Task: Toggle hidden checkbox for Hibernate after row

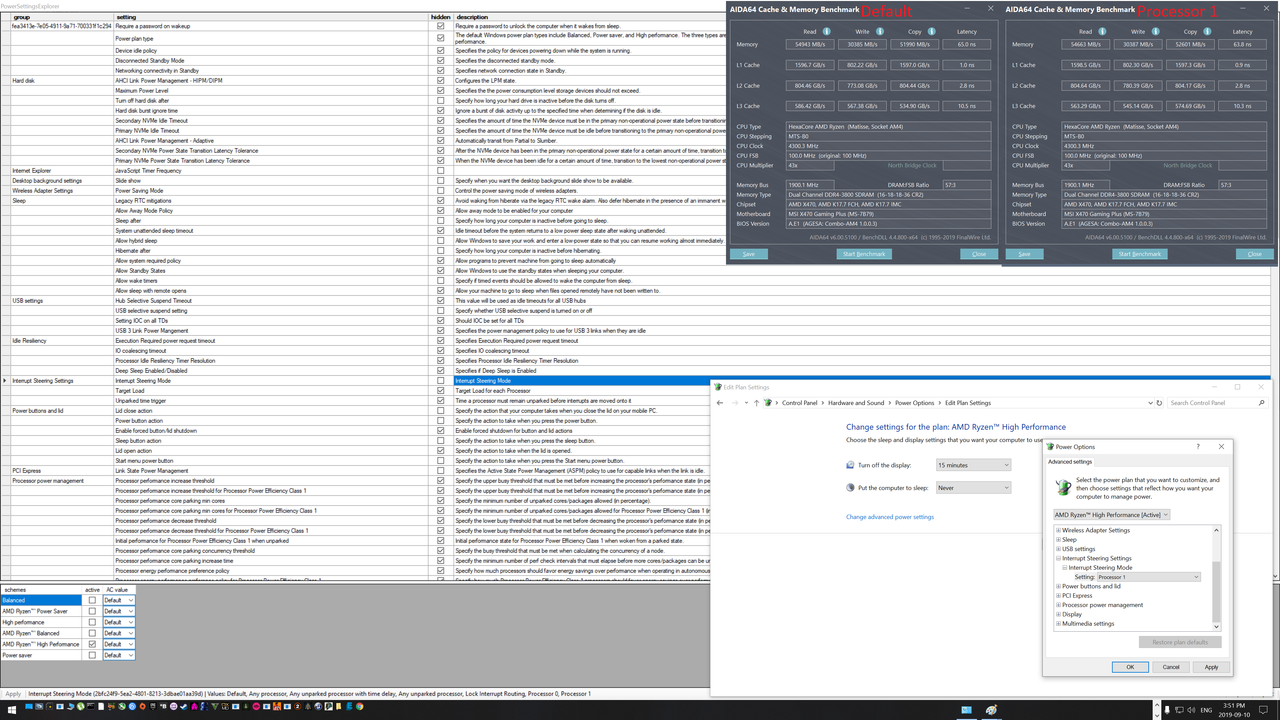Action: tap(441, 250)
